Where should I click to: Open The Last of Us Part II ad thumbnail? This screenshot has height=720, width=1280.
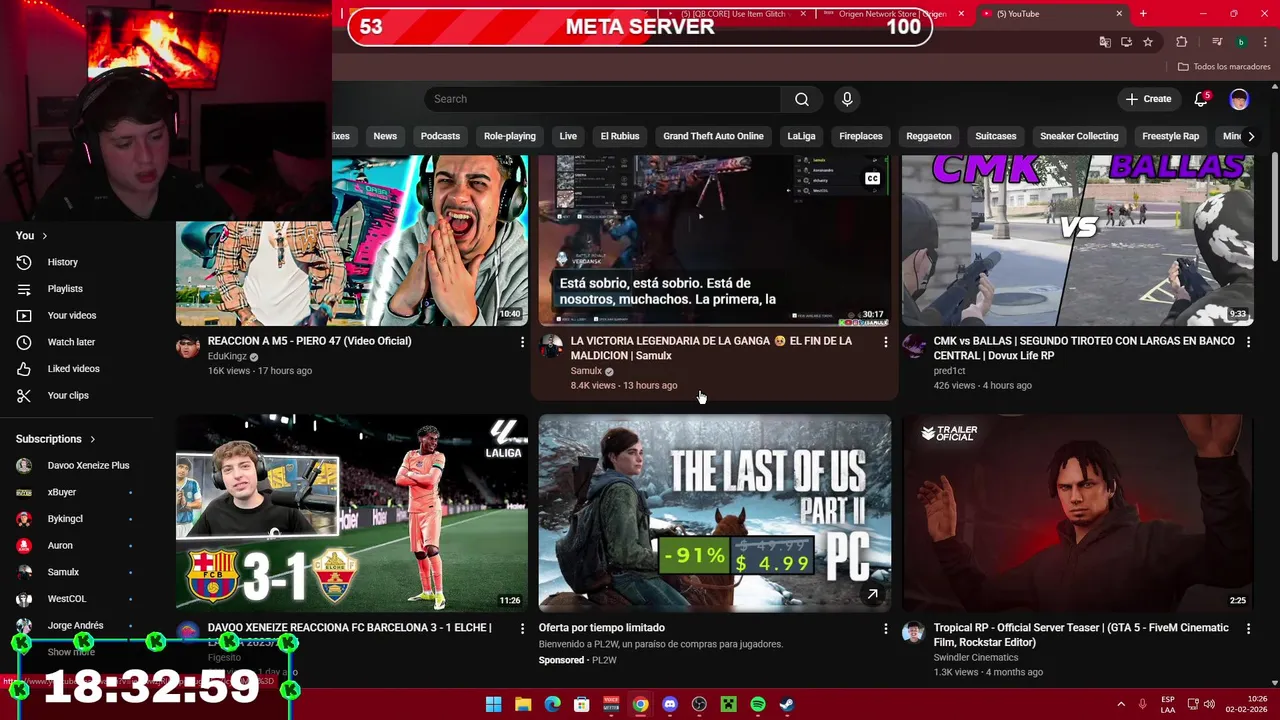[715, 513]
